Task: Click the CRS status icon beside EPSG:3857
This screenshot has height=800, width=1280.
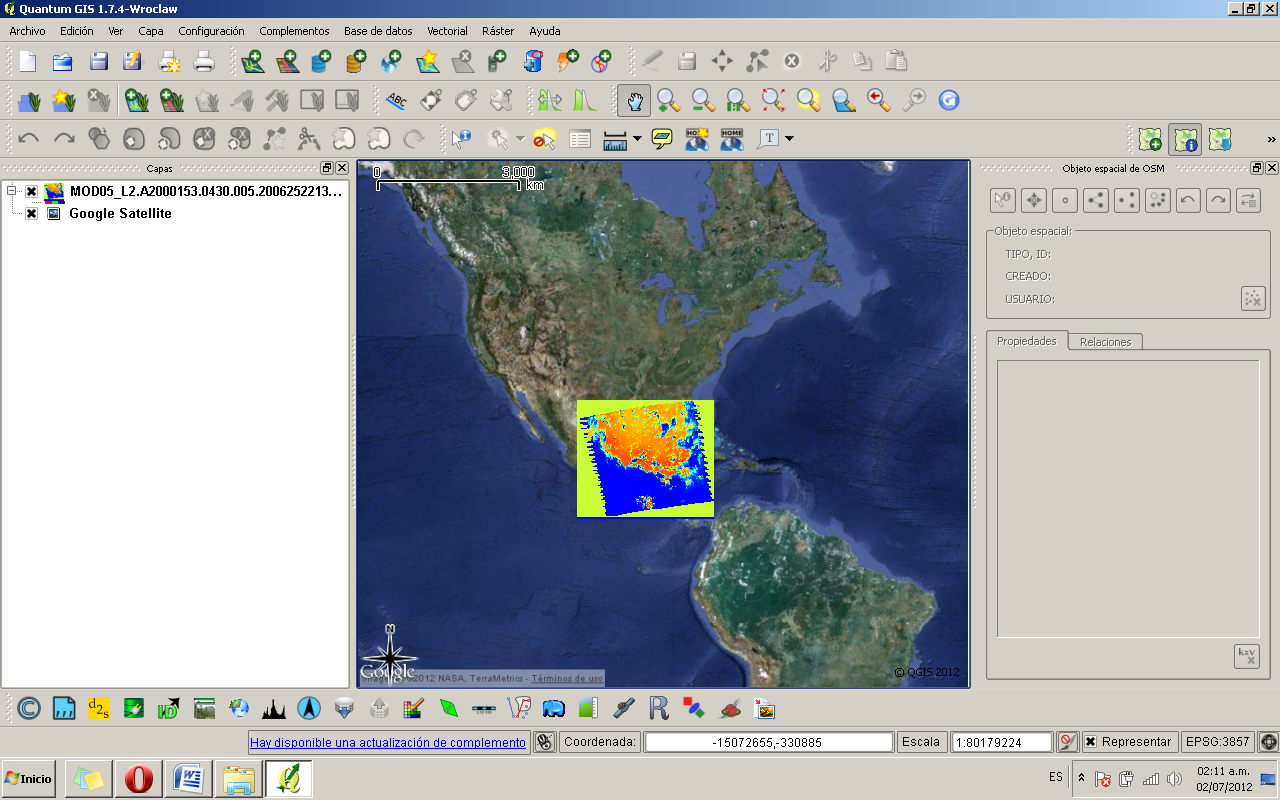Action: 1269,742
